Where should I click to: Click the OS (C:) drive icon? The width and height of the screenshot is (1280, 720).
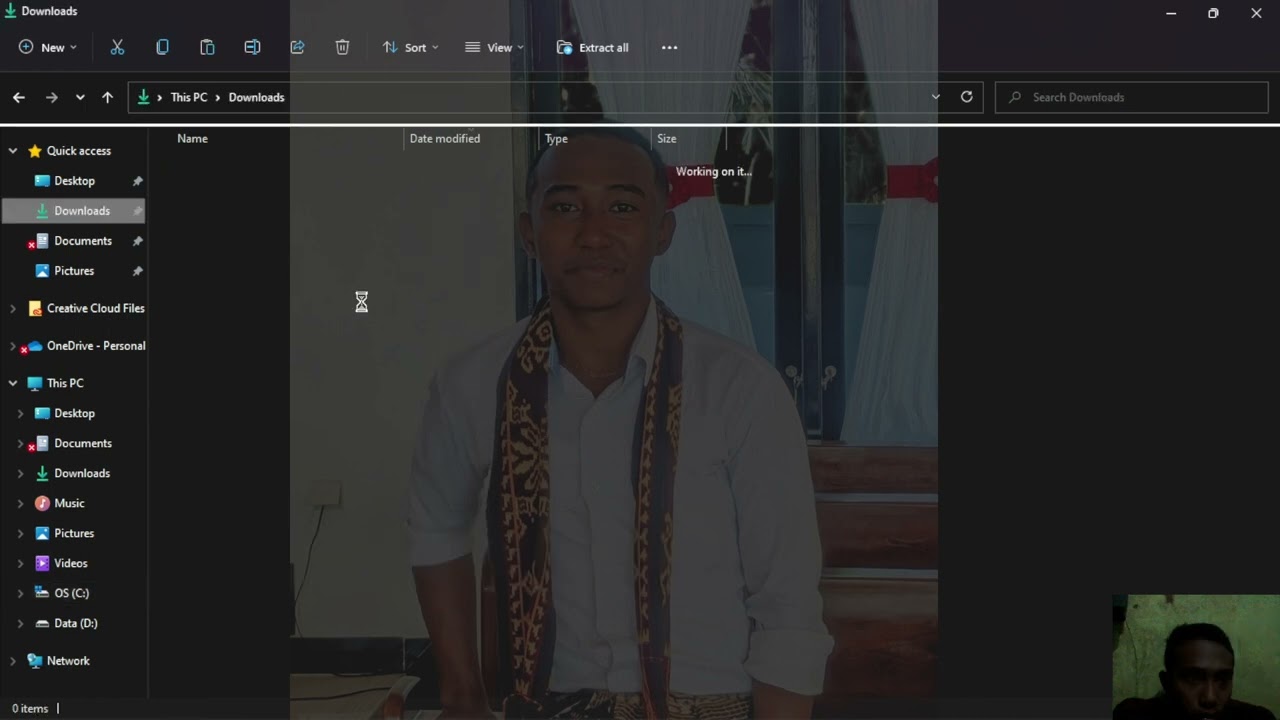click(x=42, y=593)
